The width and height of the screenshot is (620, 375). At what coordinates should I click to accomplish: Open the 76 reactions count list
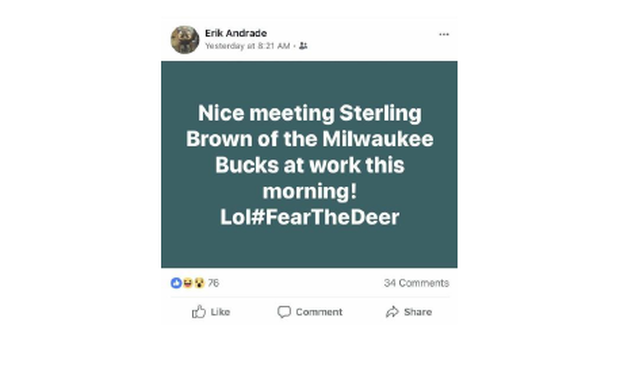pos(213,283)
